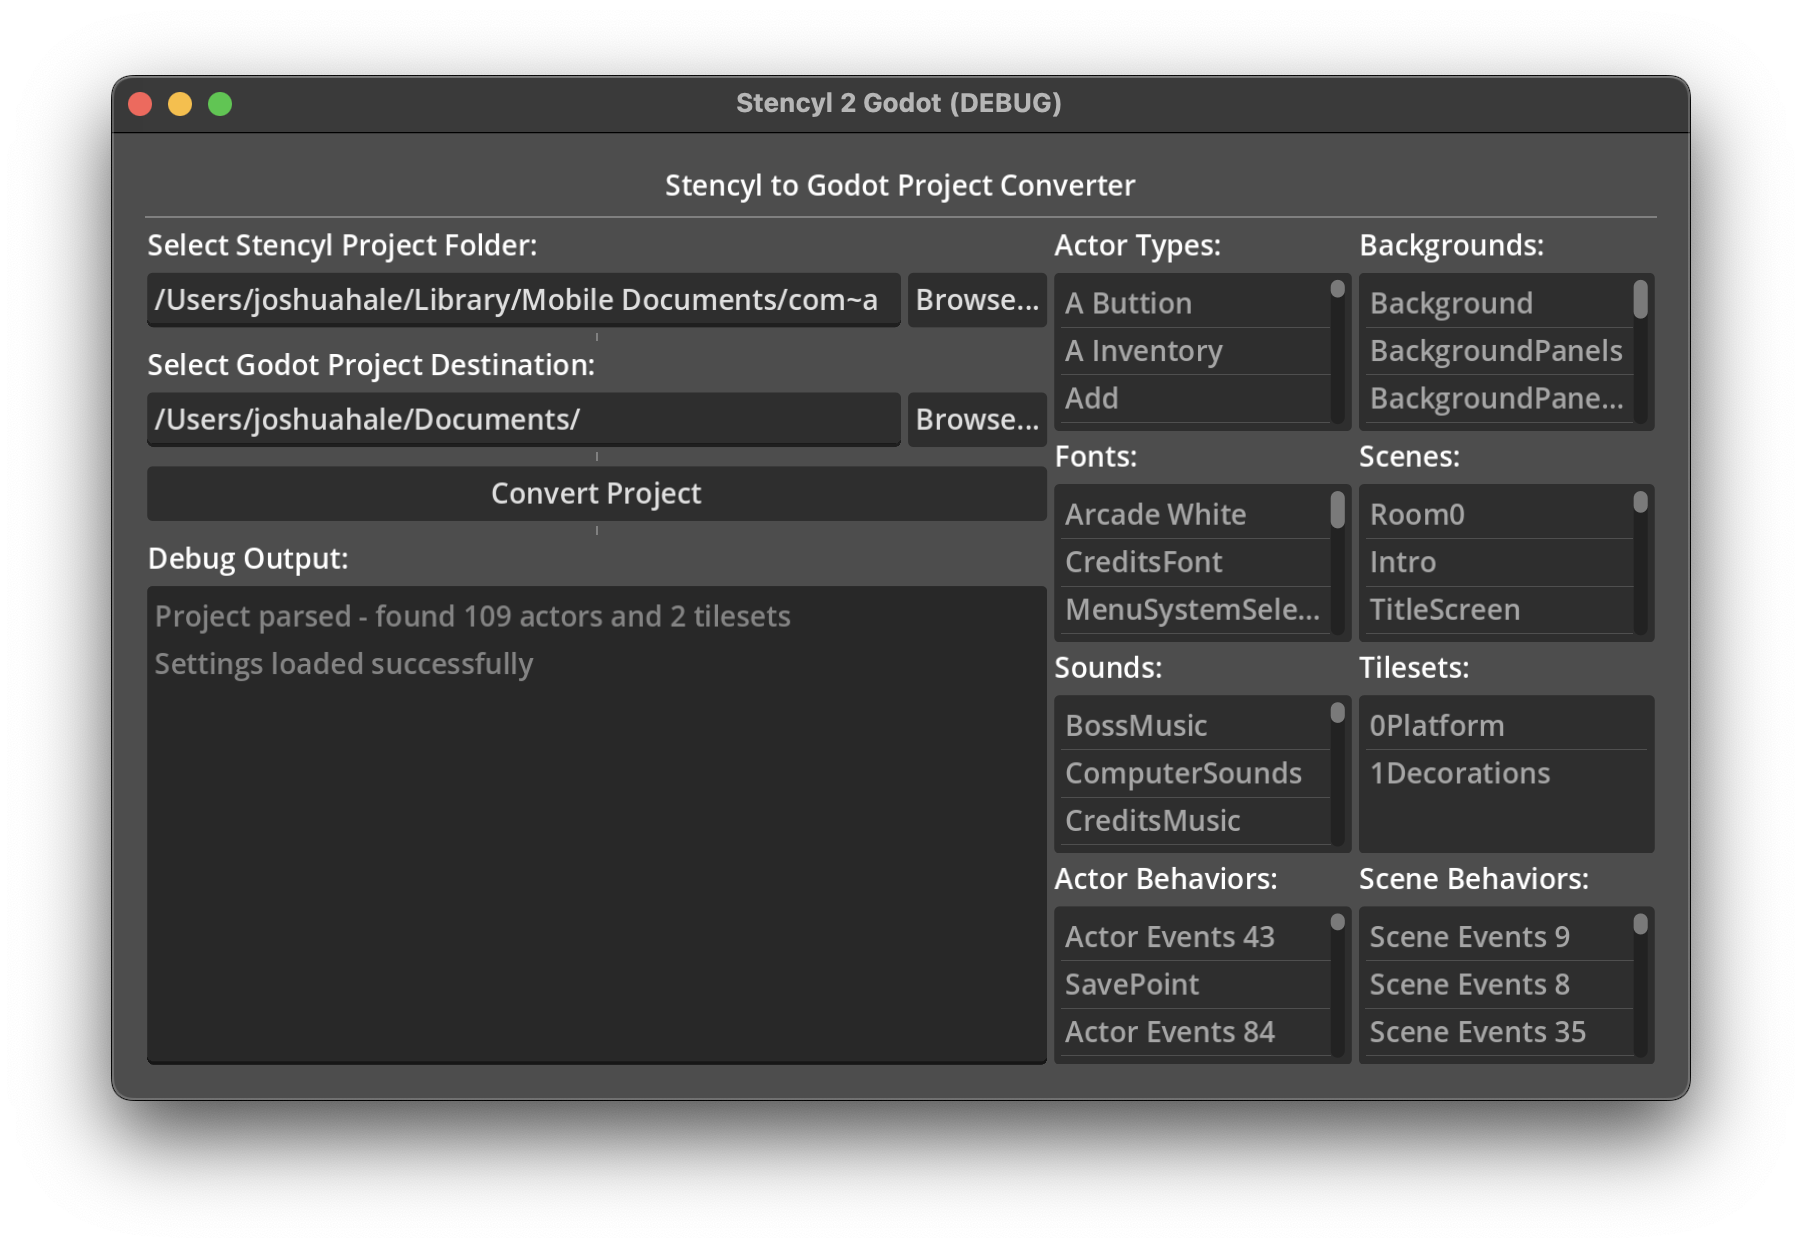Select 'Actor Events 43' behavior
Image resolution: width=1802 pixels, height=1248 pixels.
(1194, 937)
